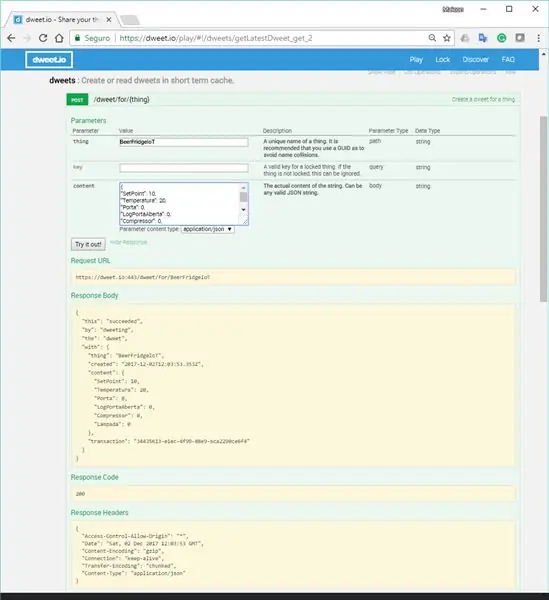Click the 'Try it out!' button

click(88, 244)
